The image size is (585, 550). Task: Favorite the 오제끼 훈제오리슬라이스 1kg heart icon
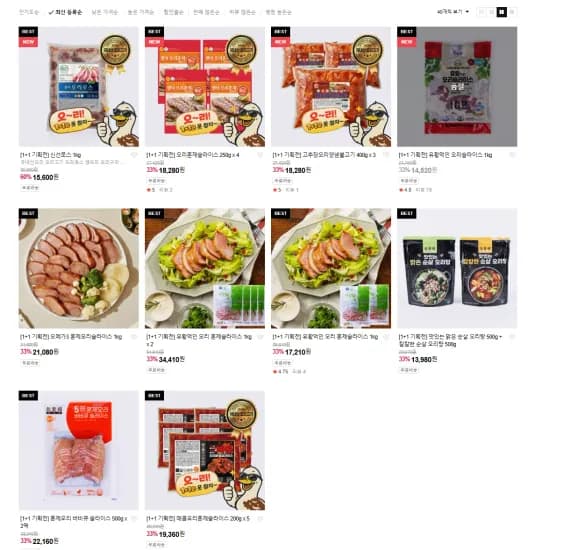134,337
